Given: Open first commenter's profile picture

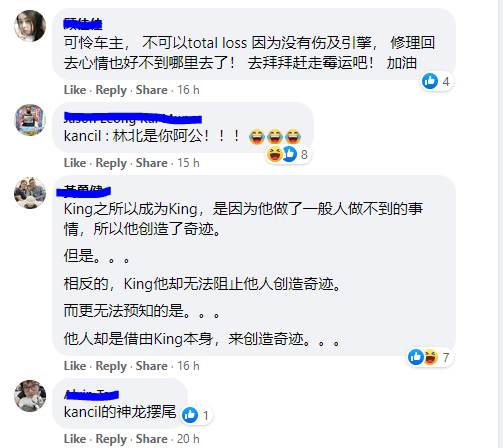Looking at the screenshot, I should [x=30, y=26].
